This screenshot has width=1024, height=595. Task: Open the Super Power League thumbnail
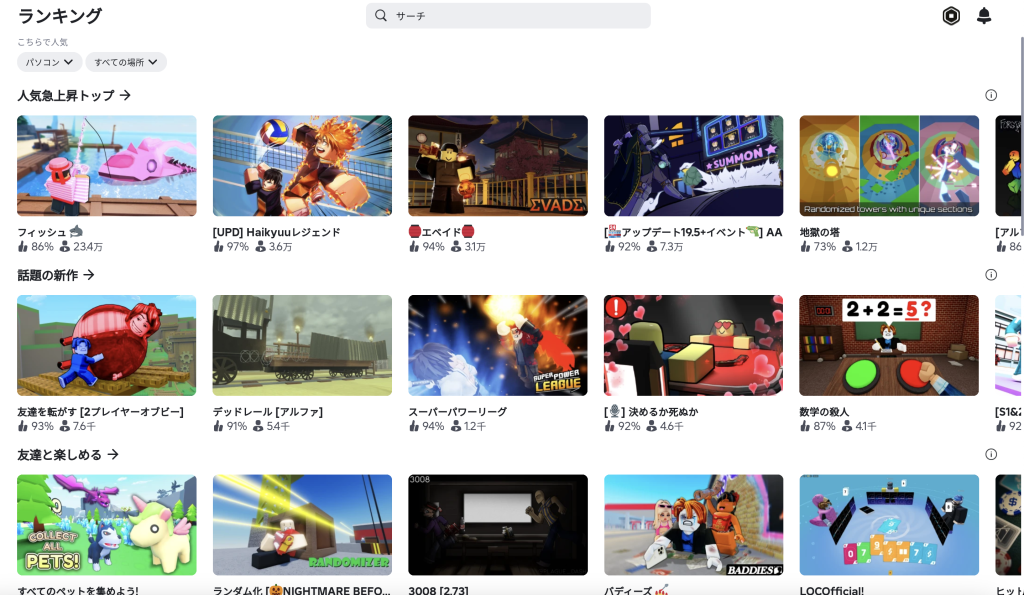pyautogui.click(x=498, y=346)
